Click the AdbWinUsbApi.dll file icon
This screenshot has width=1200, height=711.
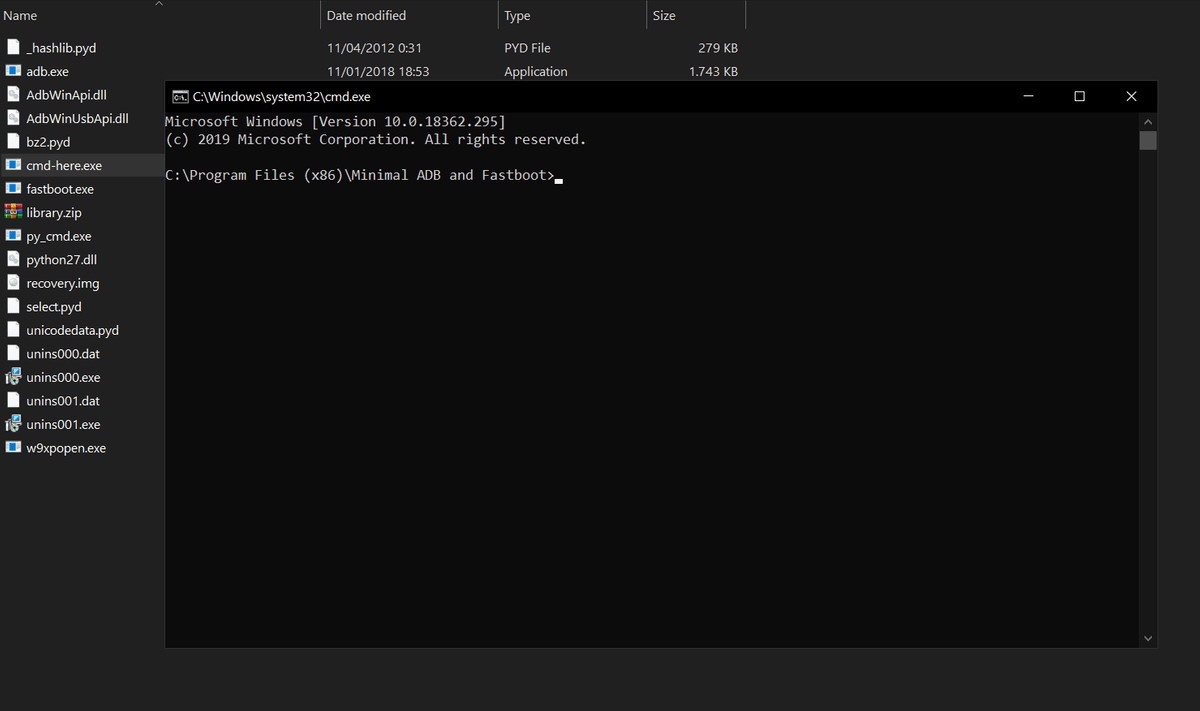pyautogui.click(x=14, y=118)
